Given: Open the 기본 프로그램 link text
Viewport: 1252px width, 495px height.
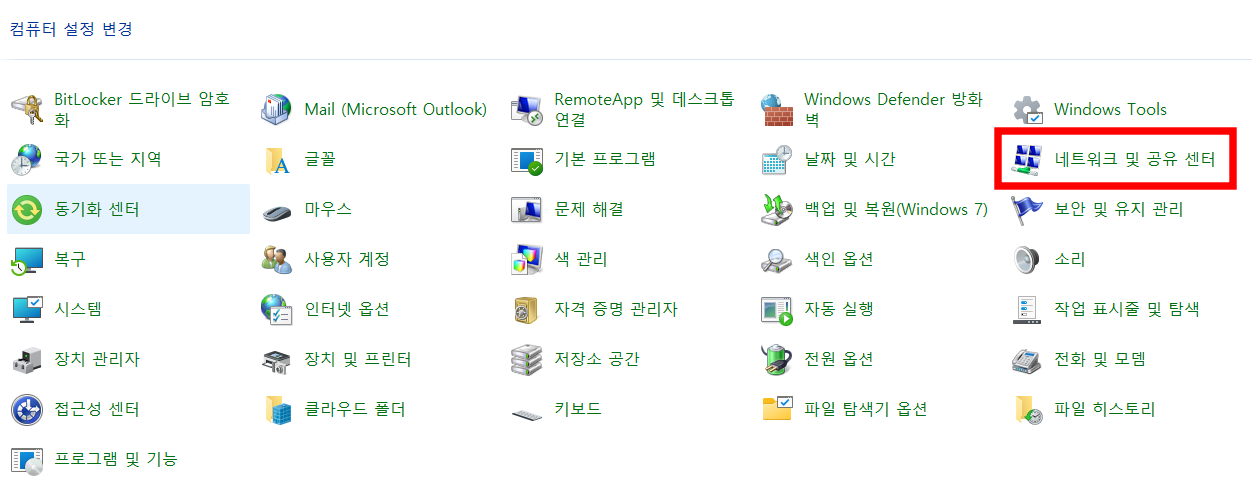Looking at the screenshot, I should pyautogui.click(x=605, y=159).
